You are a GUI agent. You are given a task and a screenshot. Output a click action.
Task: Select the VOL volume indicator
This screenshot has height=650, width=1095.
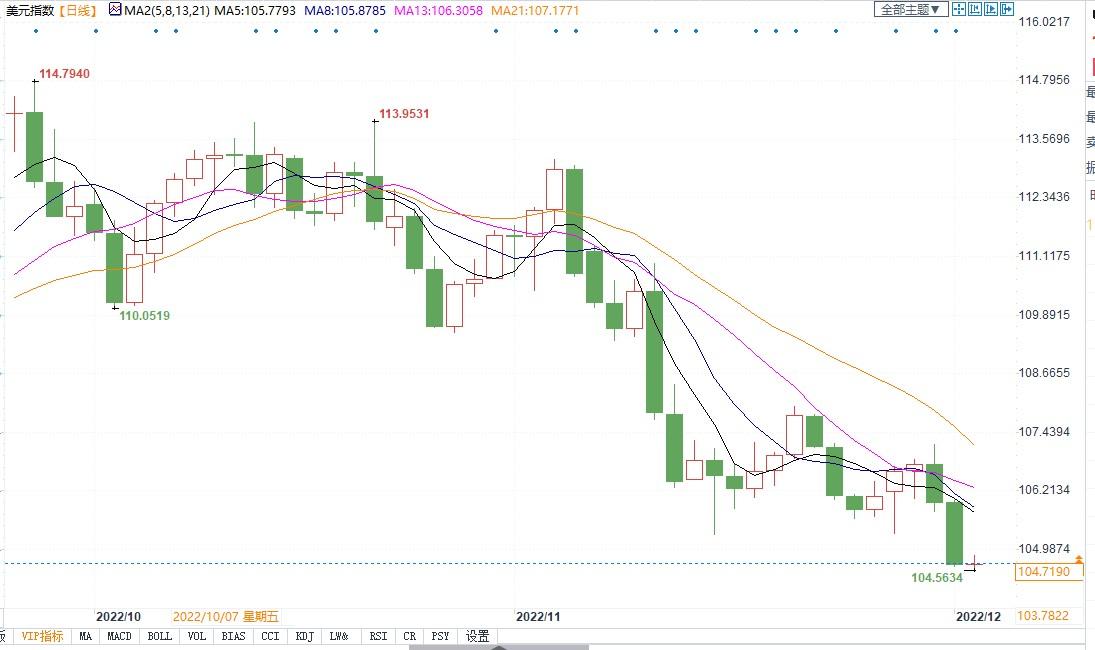(197, 636)
